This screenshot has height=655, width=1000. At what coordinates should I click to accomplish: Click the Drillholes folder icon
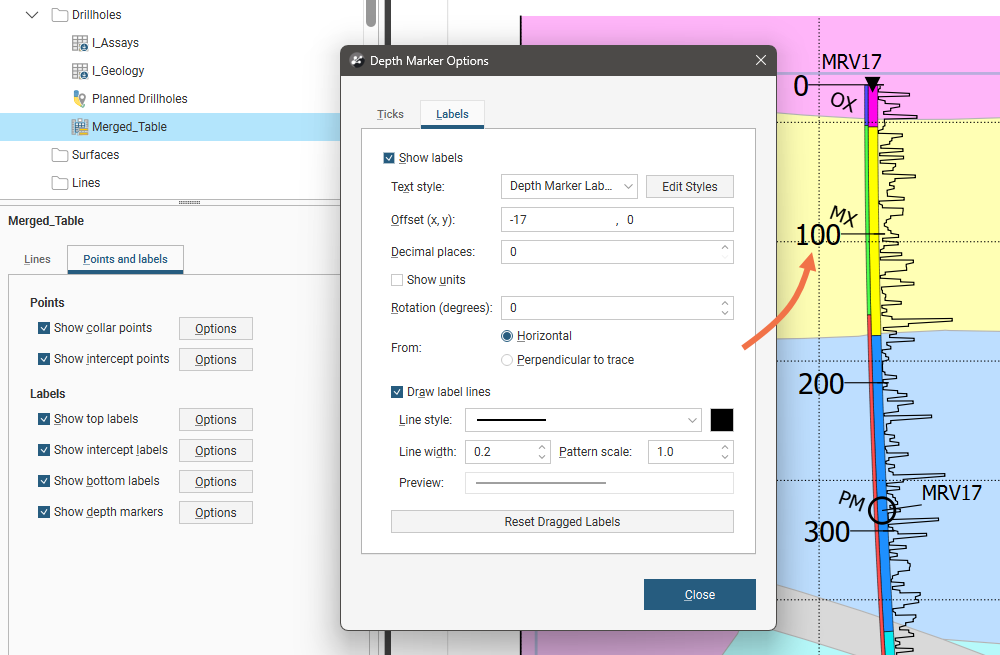[x=60, y=15]
